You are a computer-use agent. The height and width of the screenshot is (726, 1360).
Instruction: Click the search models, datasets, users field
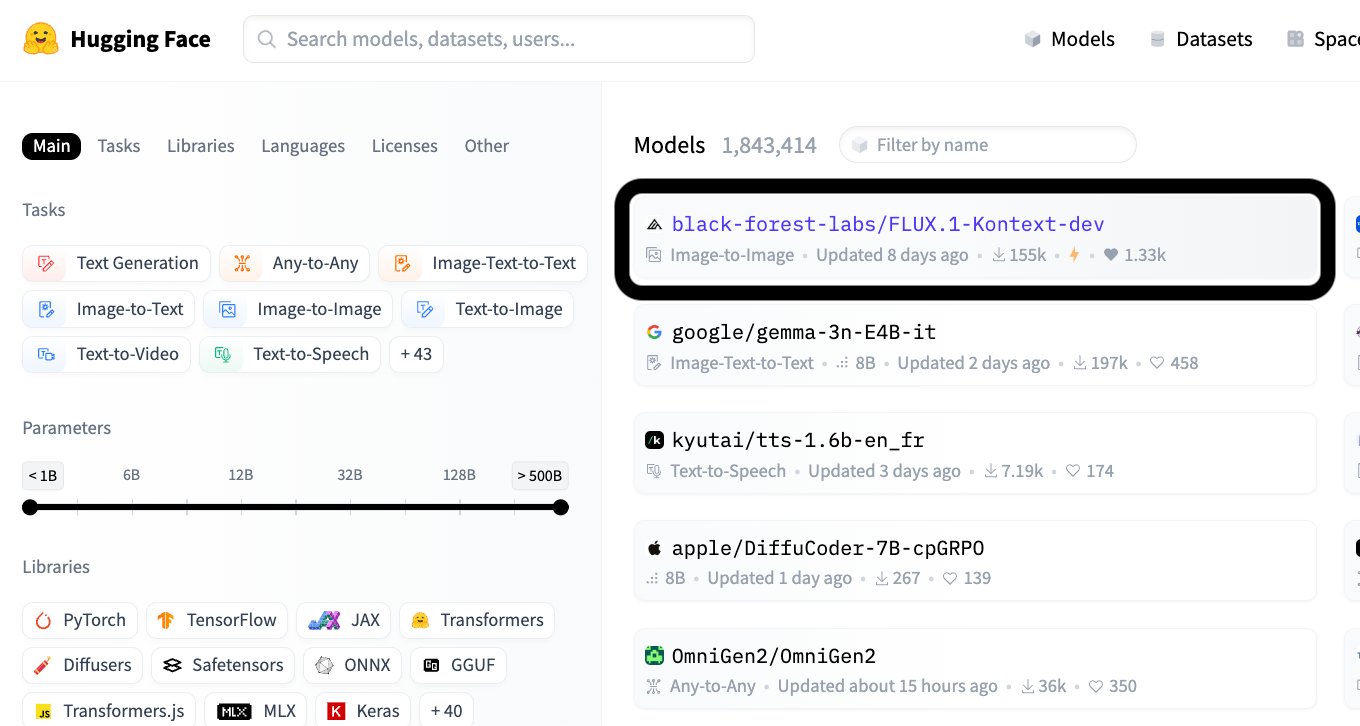[x=499, y=39]
